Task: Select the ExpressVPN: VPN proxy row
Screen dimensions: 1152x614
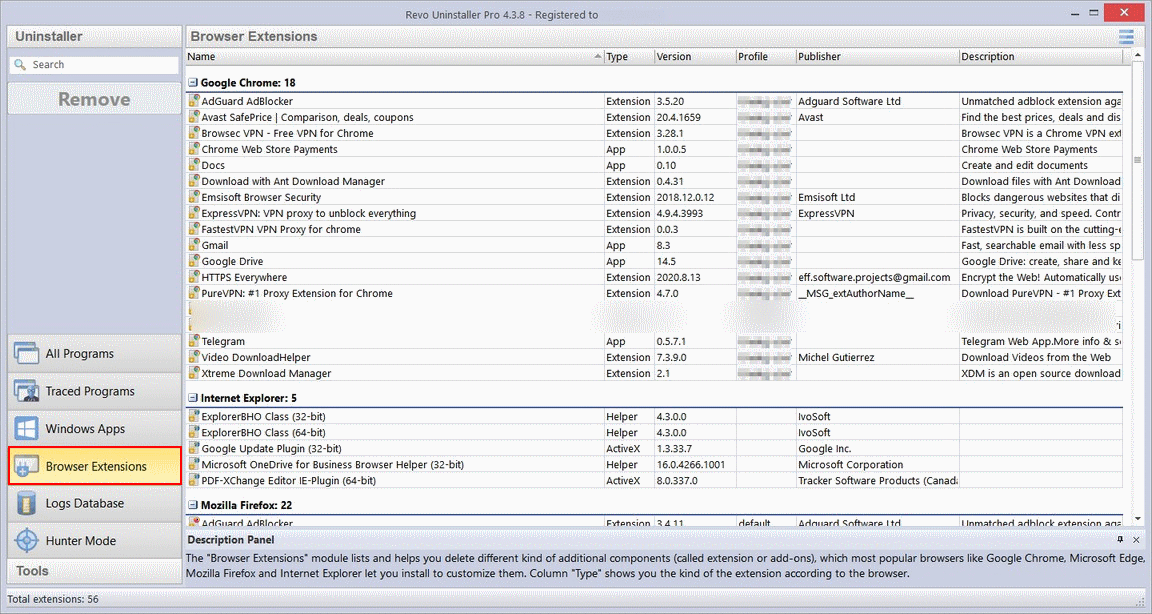Action: coord(655,213)
